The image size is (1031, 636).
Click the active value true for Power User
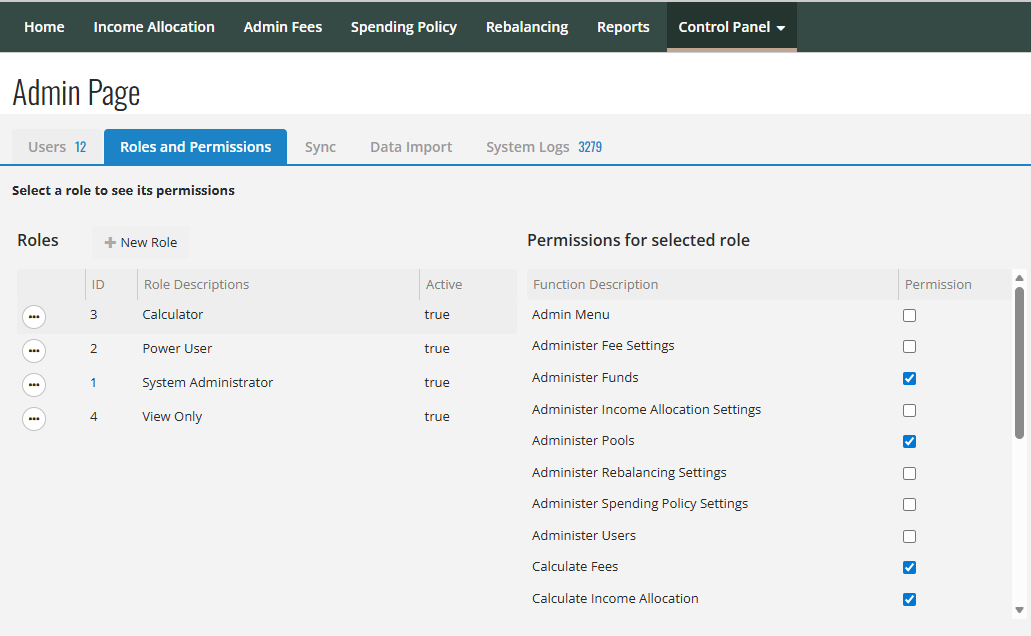point(437,349)
